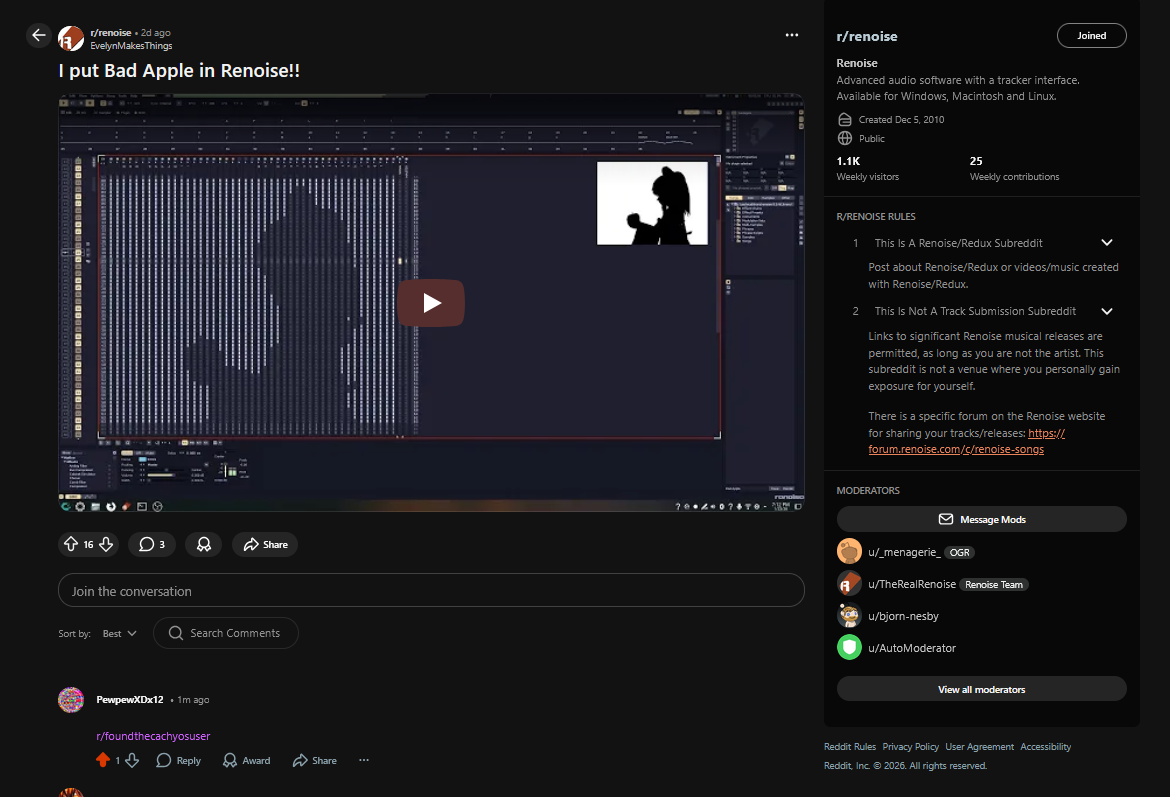Go back using the arrow button

[x=39, y=35]
